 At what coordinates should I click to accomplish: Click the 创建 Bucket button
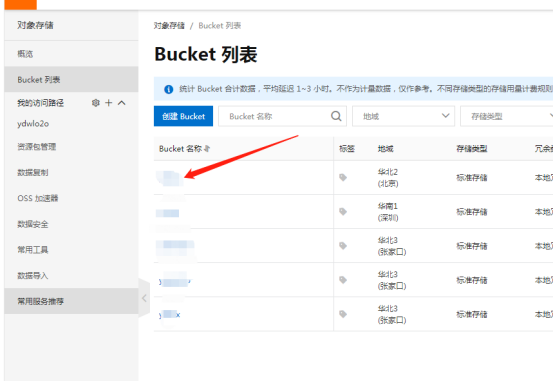point(183,116)
